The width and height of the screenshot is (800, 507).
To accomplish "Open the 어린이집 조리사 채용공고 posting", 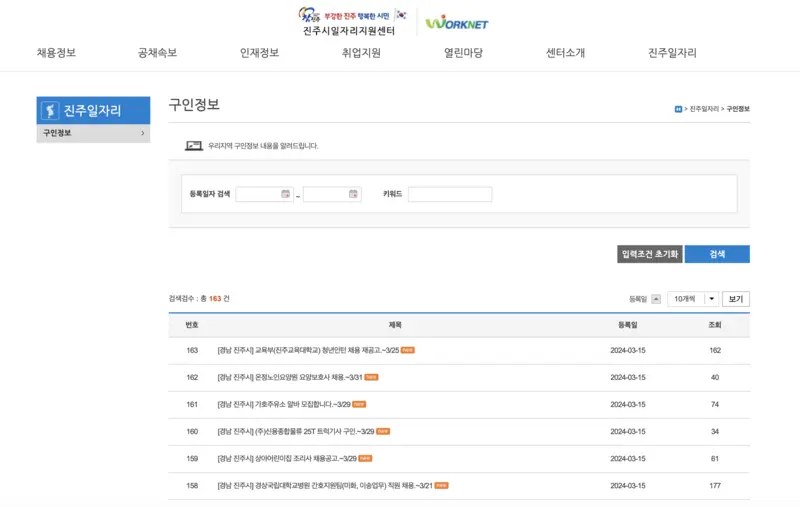I will coord(287,459).
